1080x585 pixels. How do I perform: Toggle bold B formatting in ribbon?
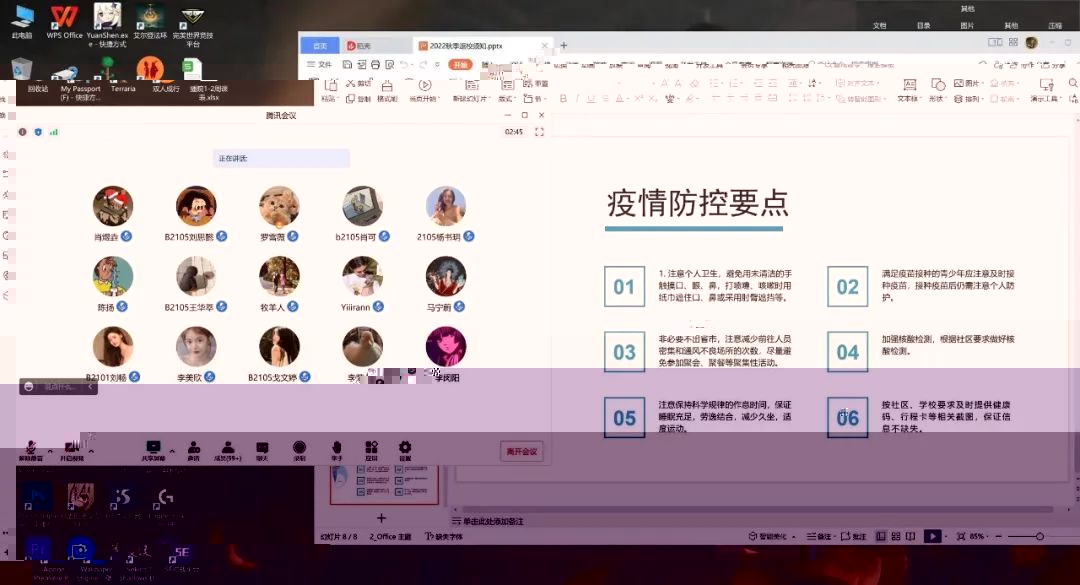[x=563, y=99]
